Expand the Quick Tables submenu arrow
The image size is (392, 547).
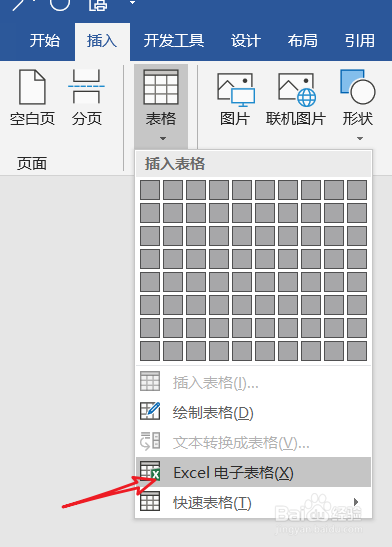[x=356, y=502]
